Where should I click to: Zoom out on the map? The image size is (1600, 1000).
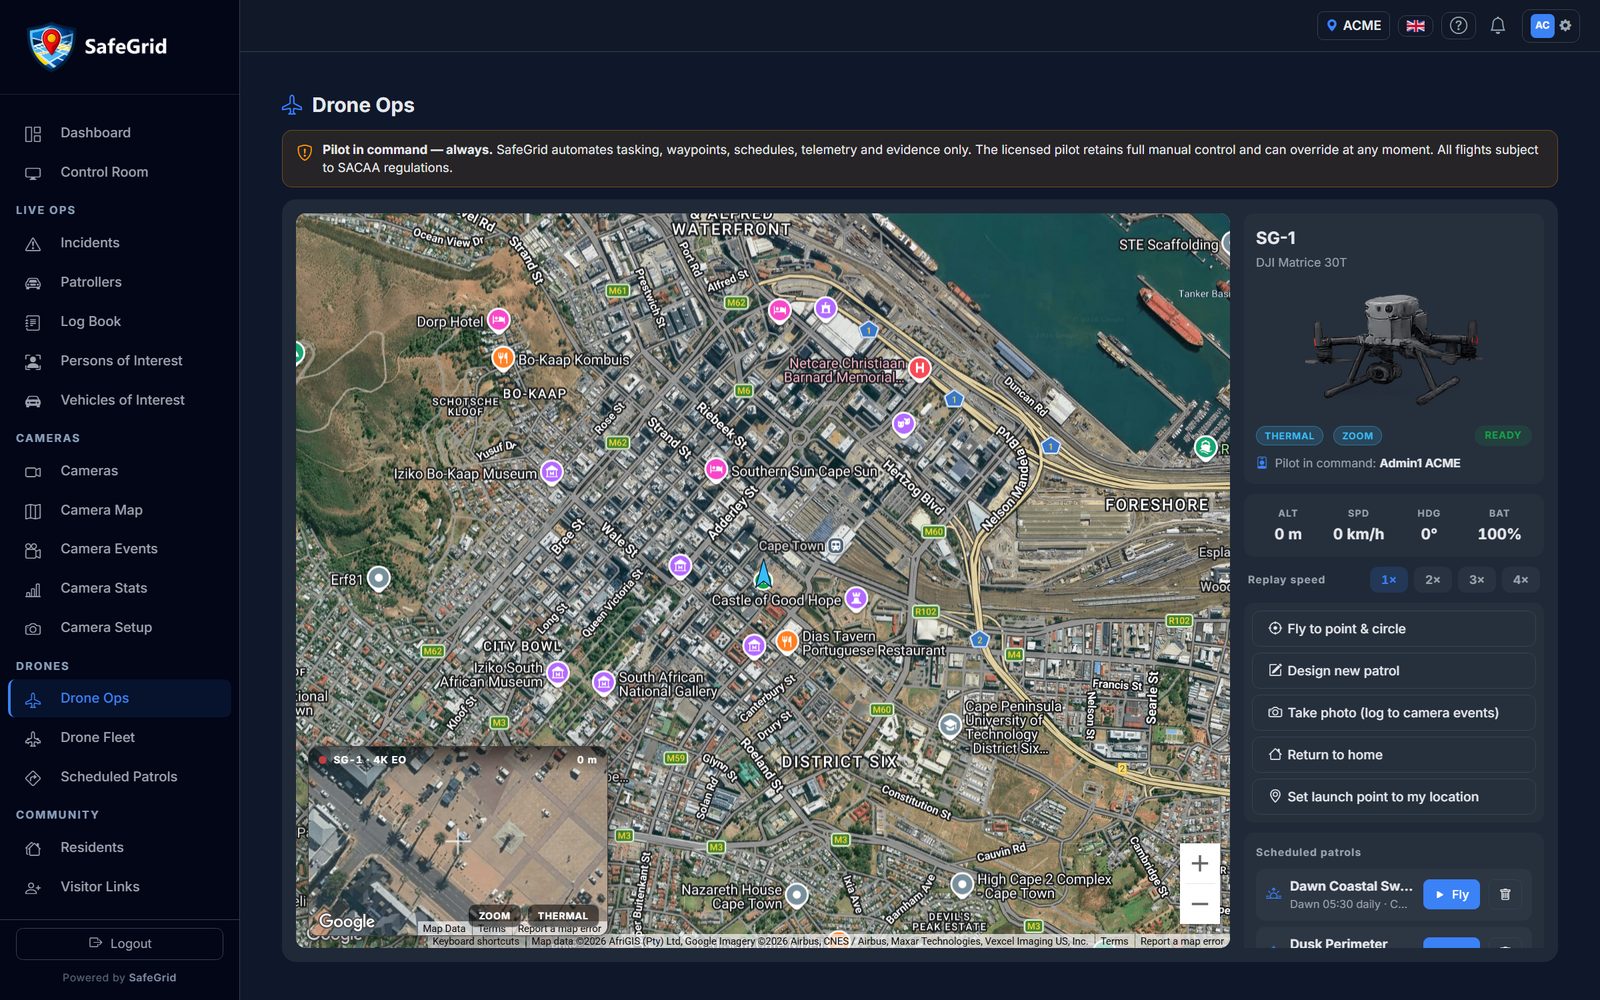[1200, 904]
